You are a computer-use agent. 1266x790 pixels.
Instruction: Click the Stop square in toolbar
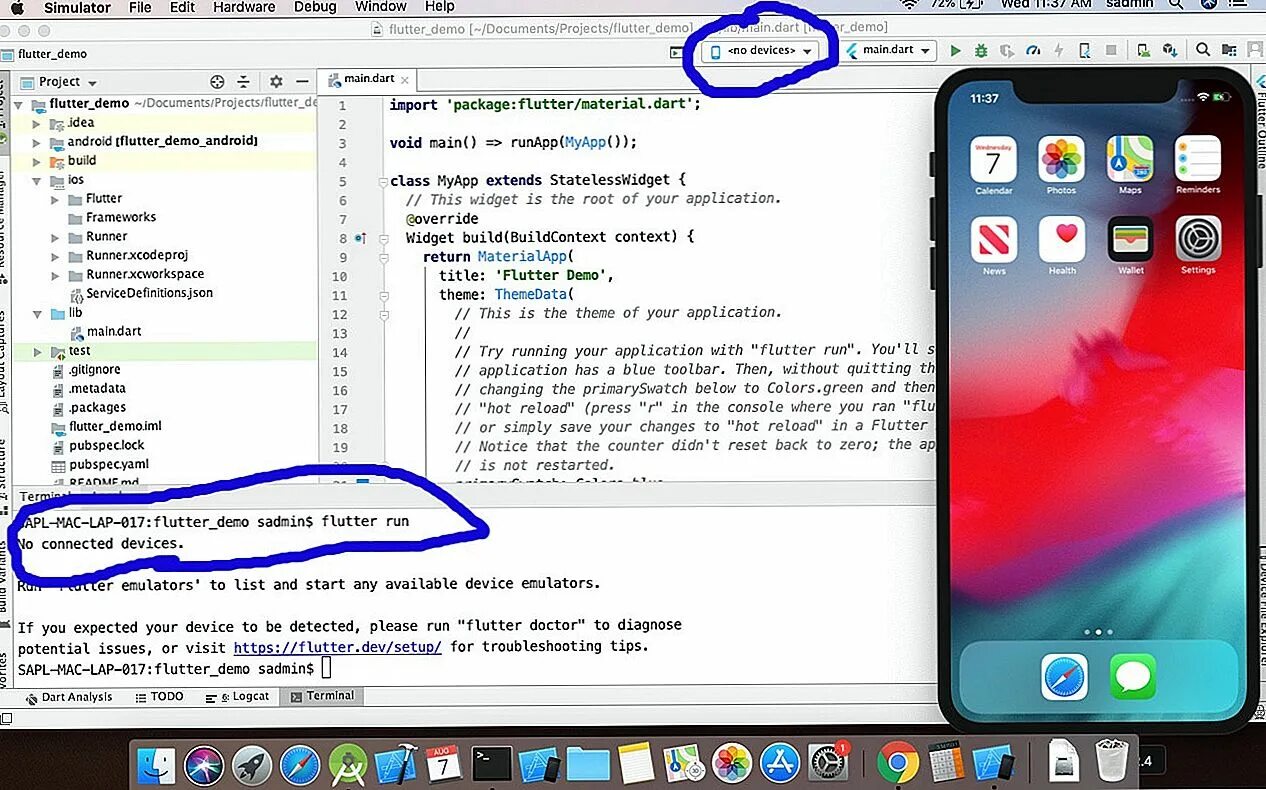(x=1111, y=50)
